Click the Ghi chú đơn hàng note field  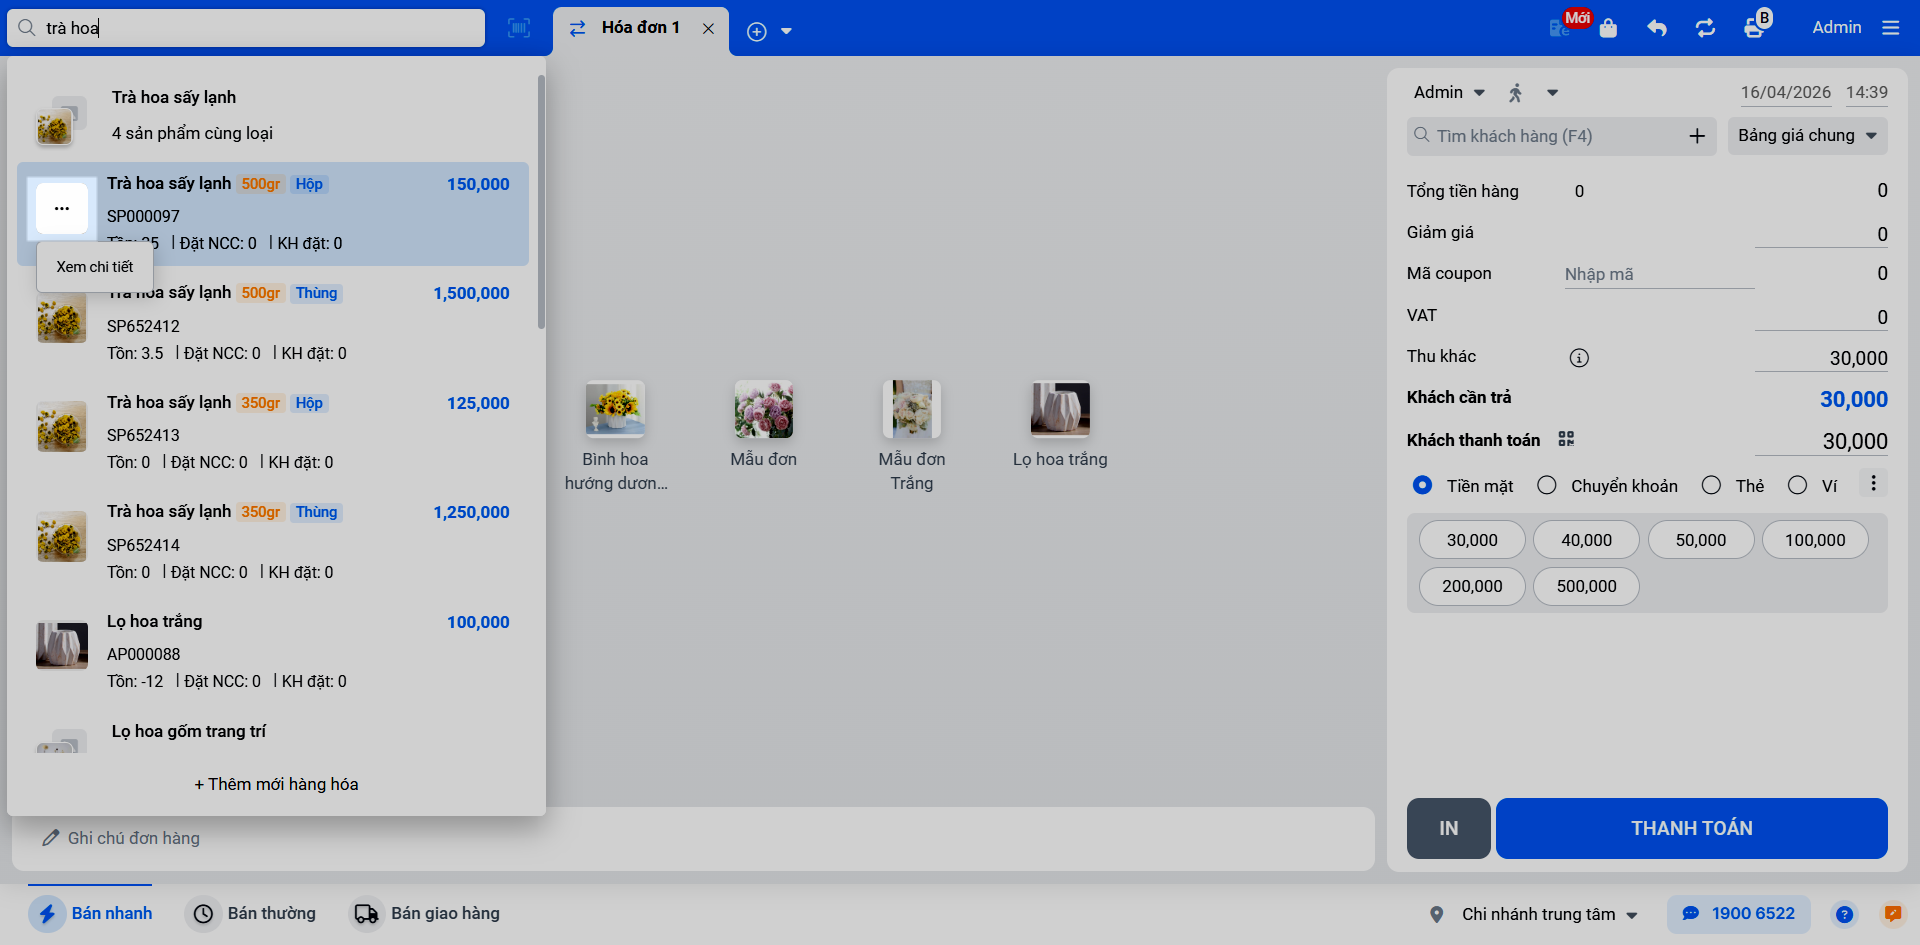coord(693,838)
